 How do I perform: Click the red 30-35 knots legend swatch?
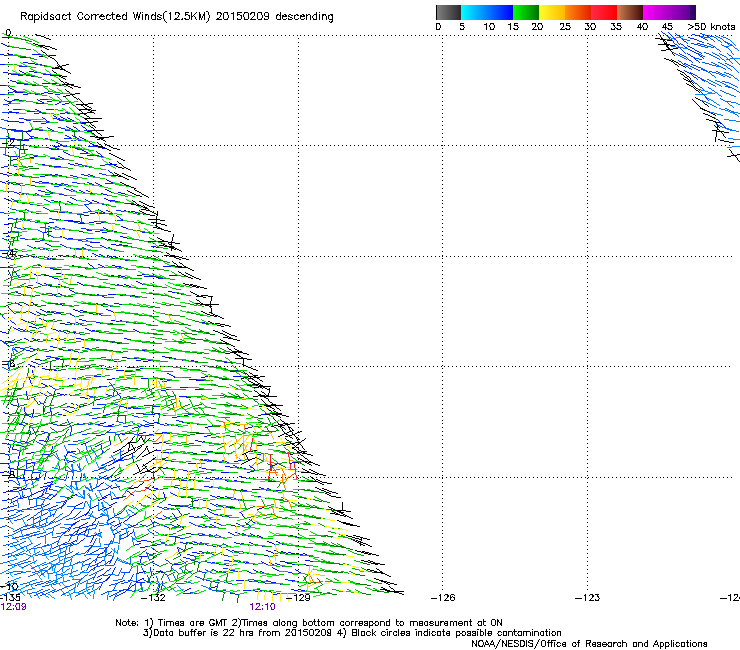[x=604, y=12]
